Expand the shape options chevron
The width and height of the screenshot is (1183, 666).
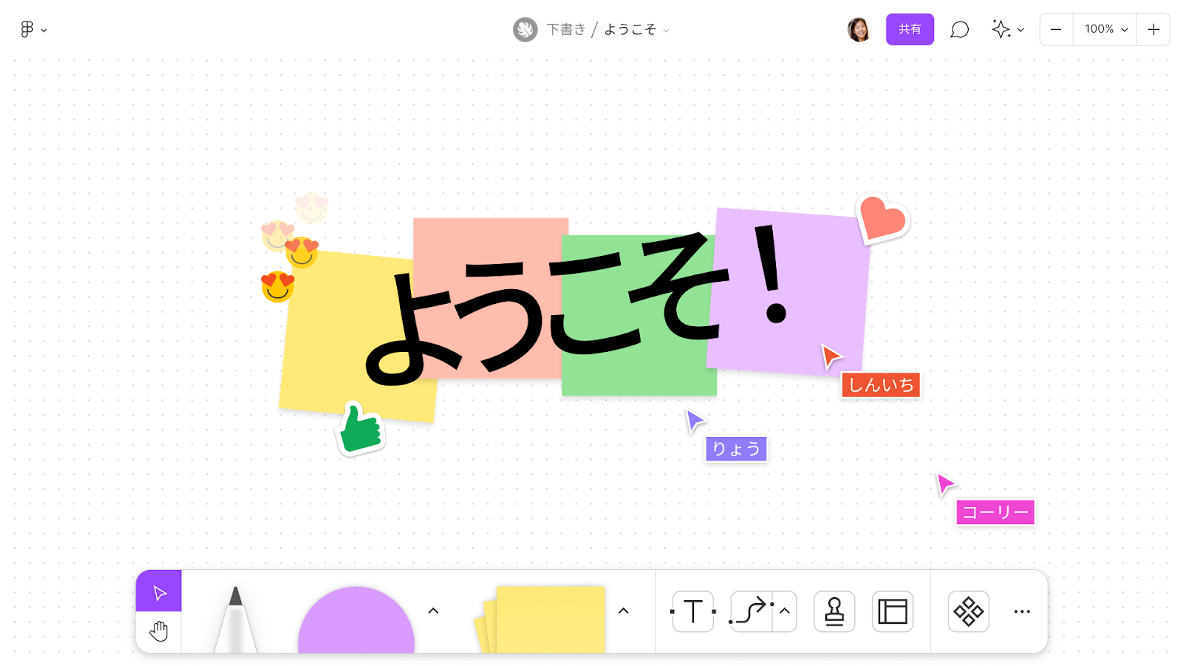433,610
